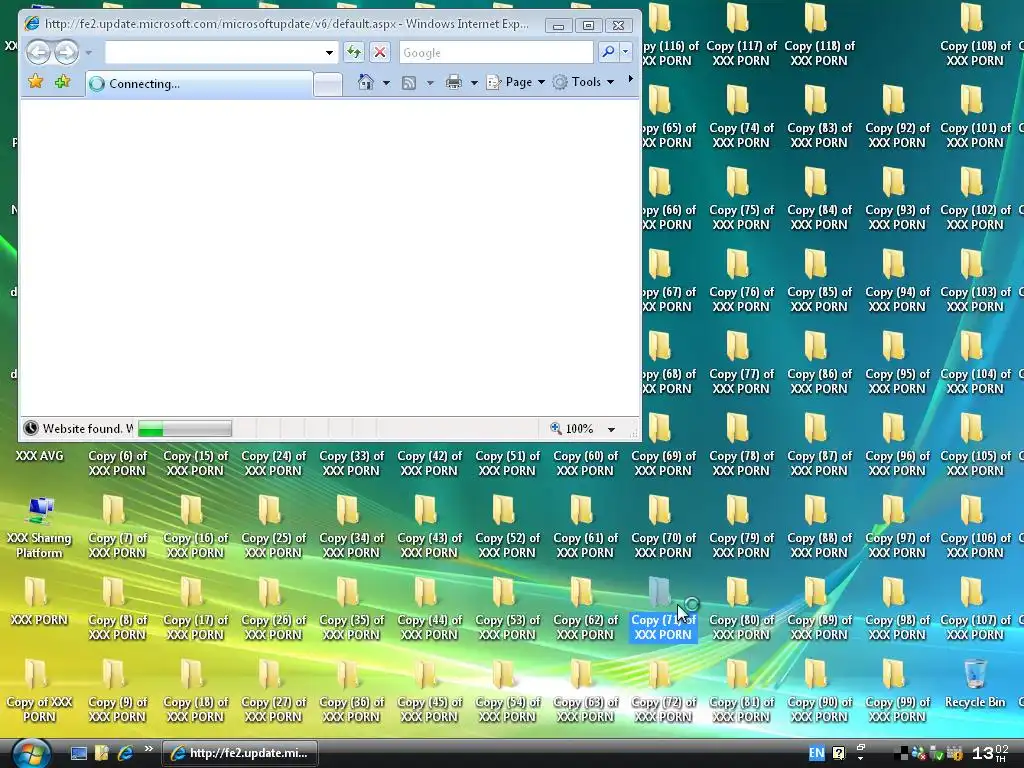Select the Connecting... browser tab
Screen dimensions: 1024x768
pyautogui.click(x=199, y=84)
